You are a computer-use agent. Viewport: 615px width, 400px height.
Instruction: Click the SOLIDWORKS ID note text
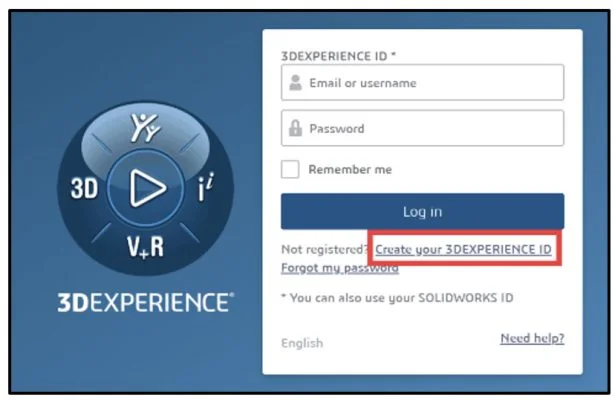tap(397, 298)
